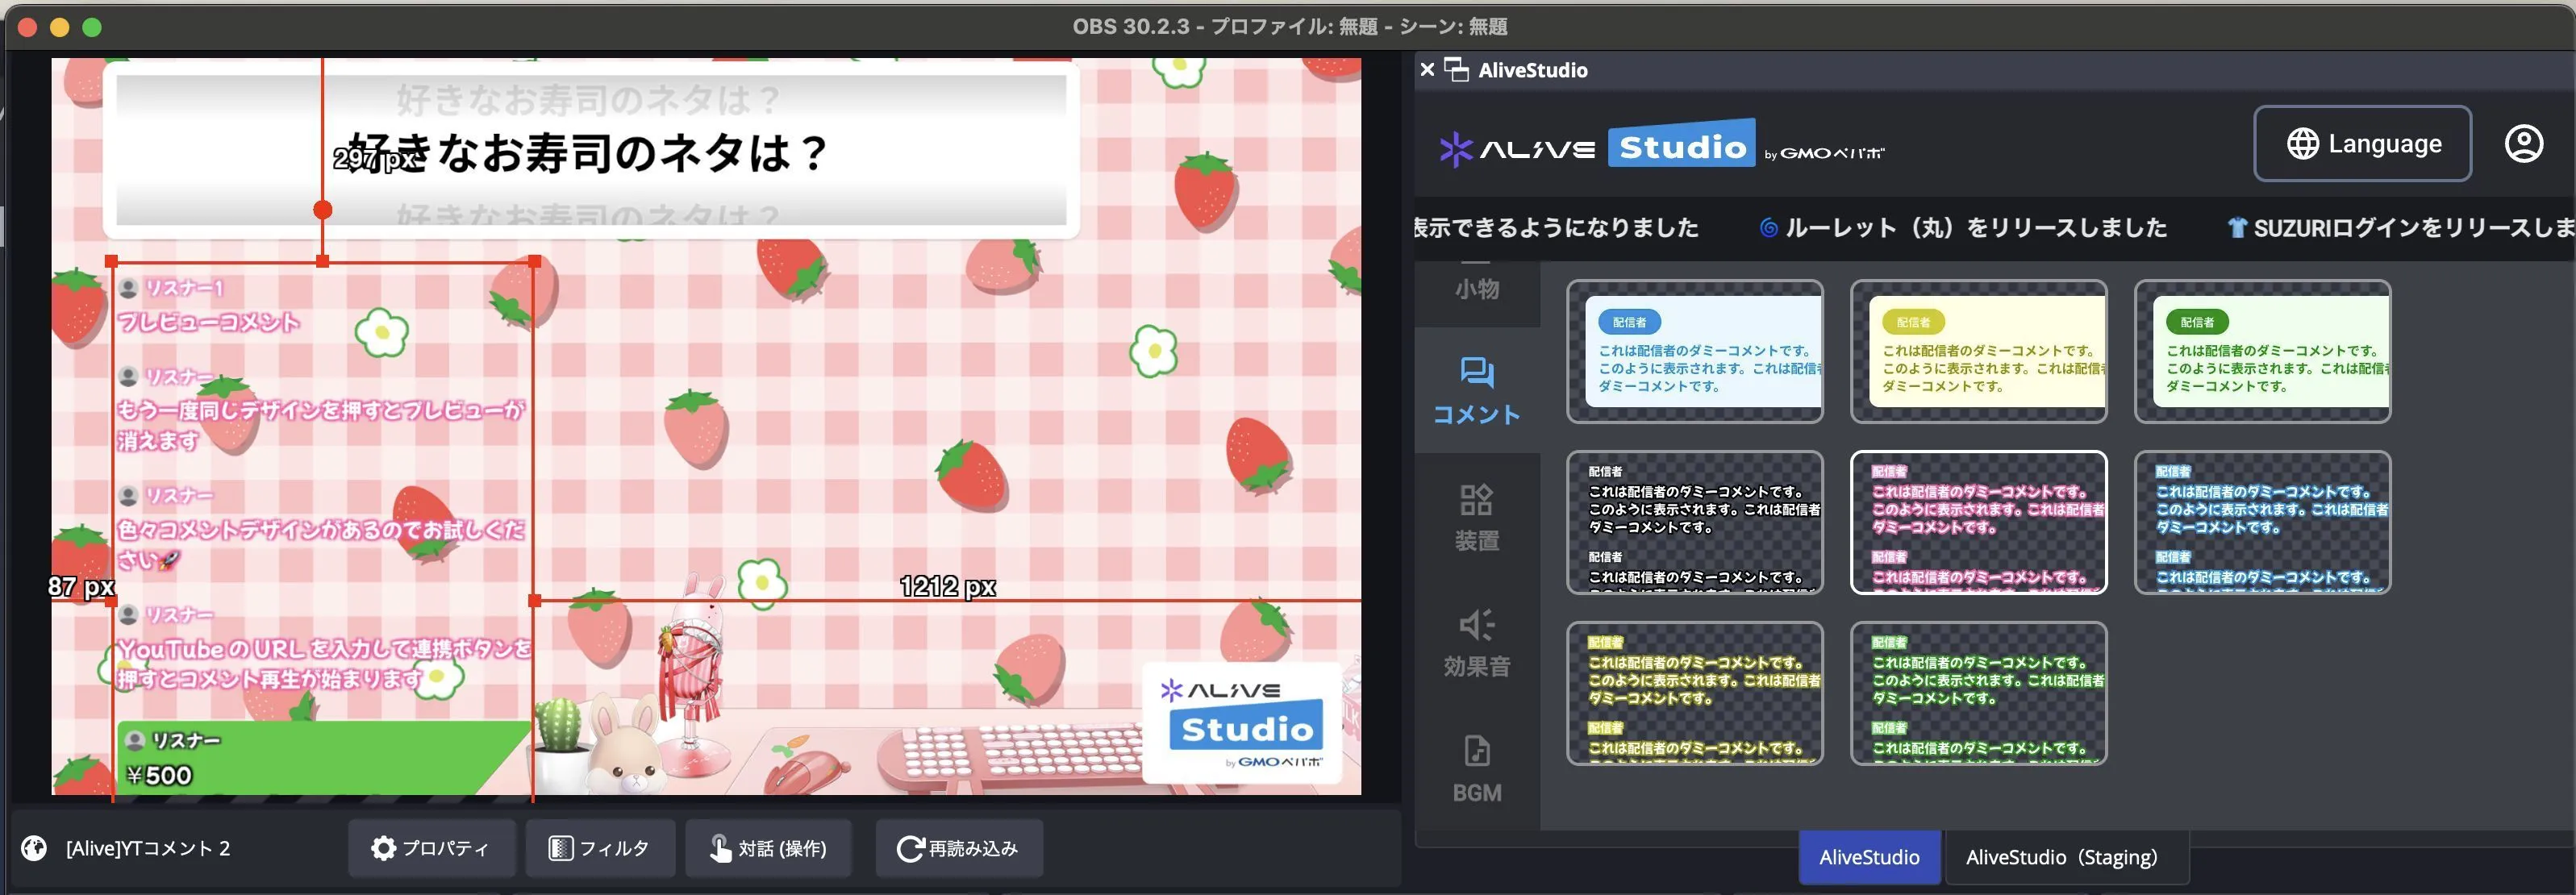The width and height of the screenshot is (2576, 895).
Task: Reload the source with 再読み込み icon
Action: (958, 848)
